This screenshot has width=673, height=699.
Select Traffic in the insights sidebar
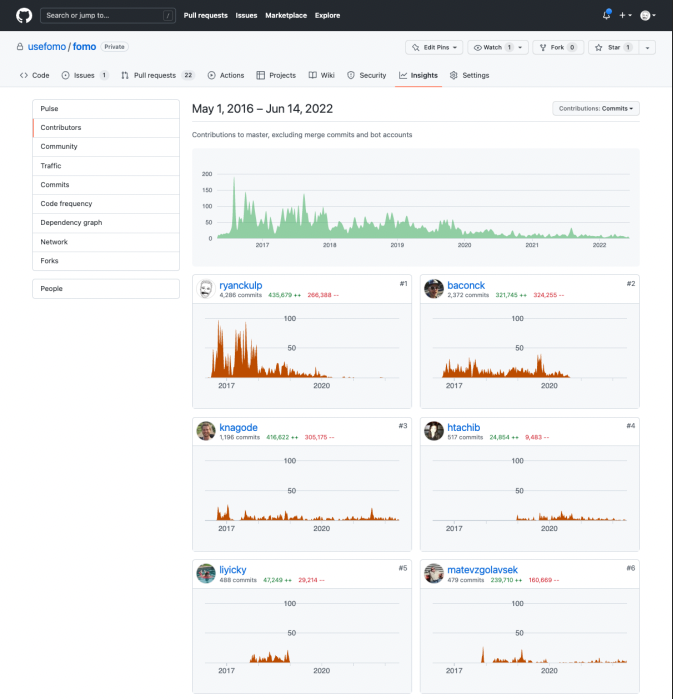(106, 166)
